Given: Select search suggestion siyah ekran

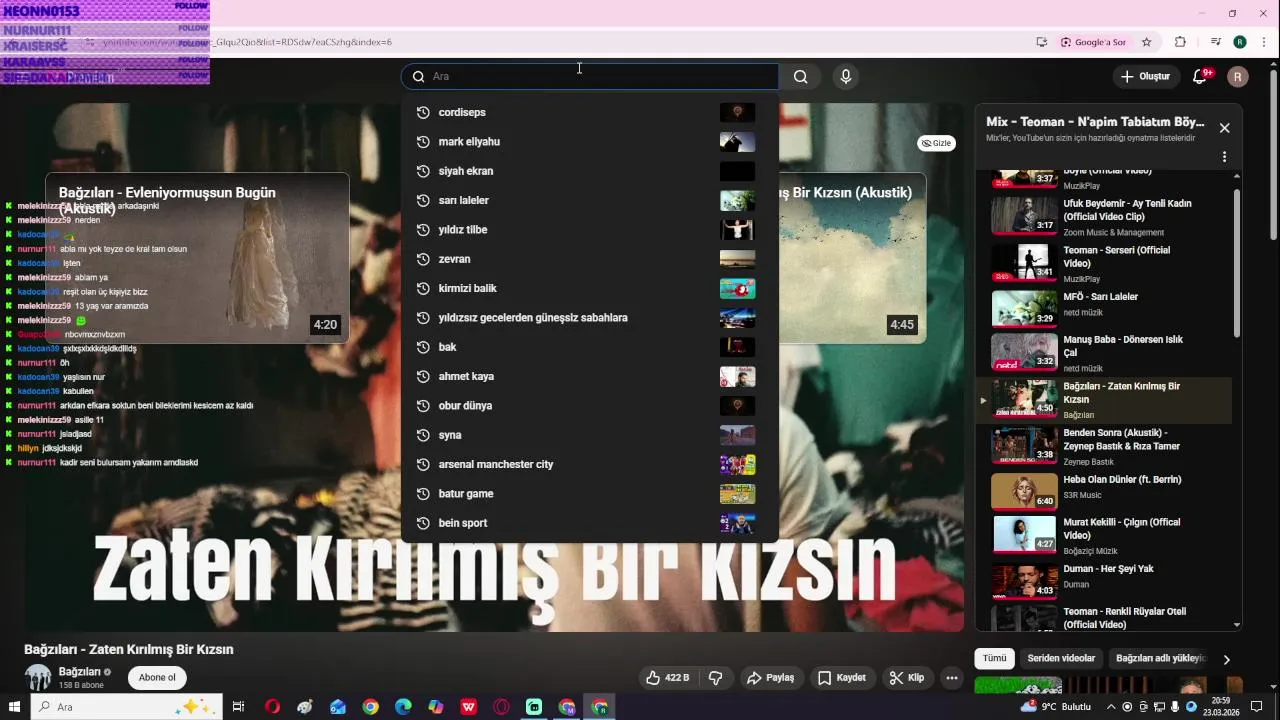Looking at the screenshot, I should pos(589,171).
